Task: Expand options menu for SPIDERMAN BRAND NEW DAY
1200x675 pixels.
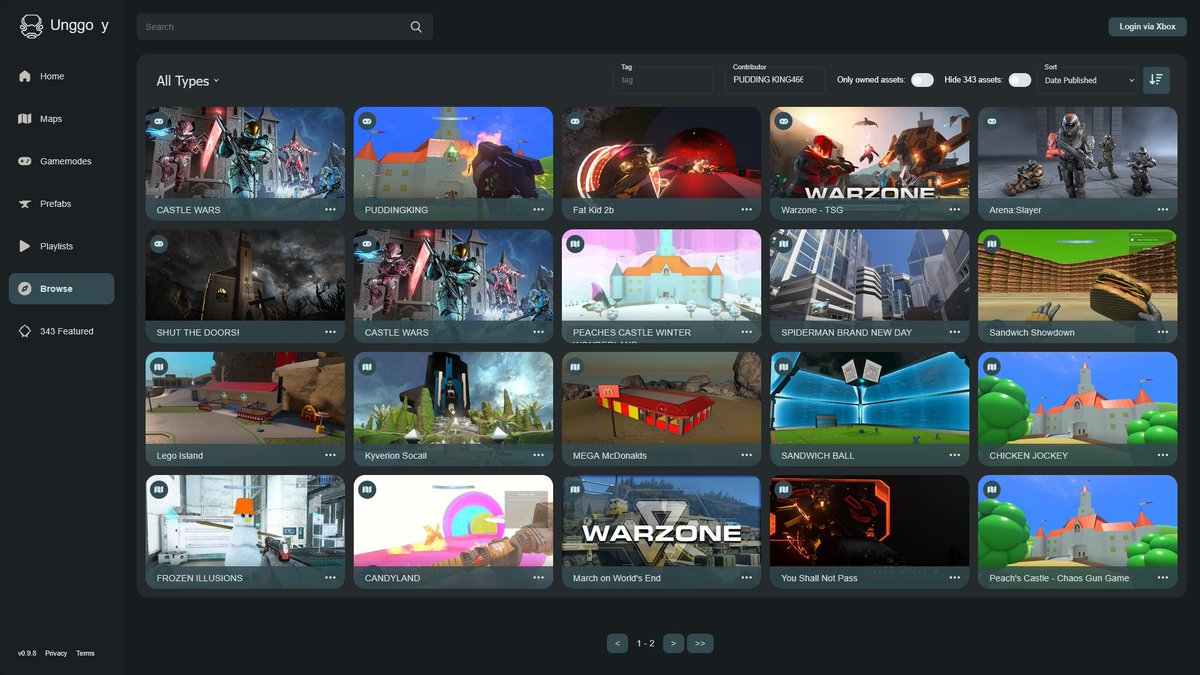Action: tap(954, 332)
